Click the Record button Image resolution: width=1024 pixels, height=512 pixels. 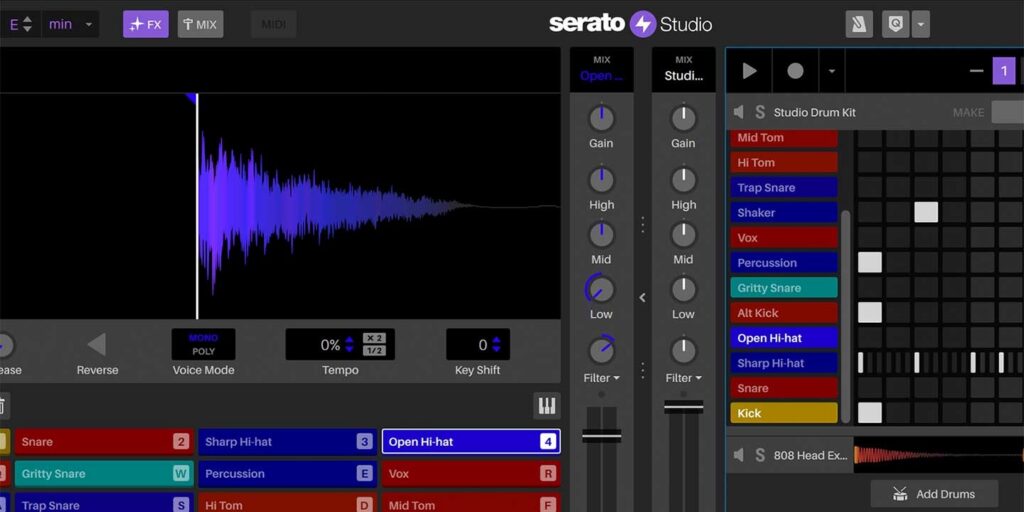[795, 71]
